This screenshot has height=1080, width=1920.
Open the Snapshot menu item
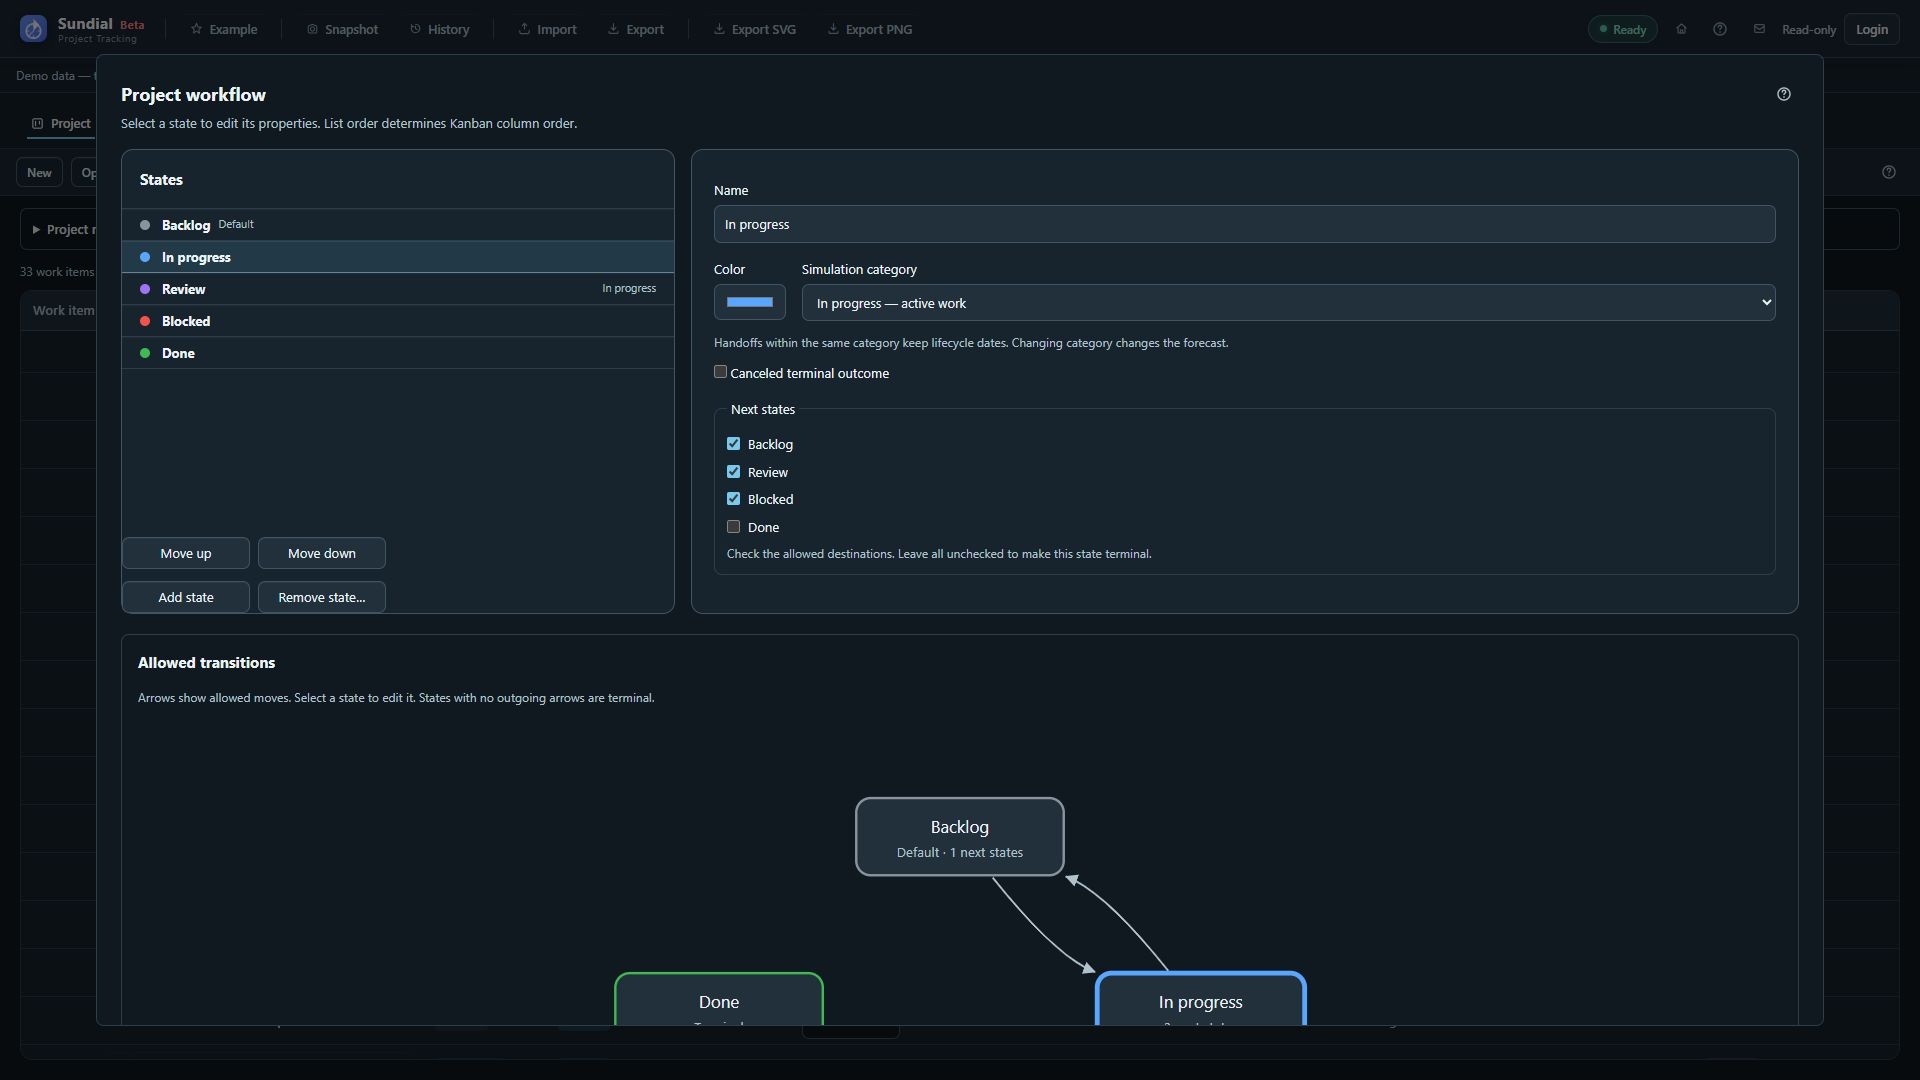tap(342, 29)
